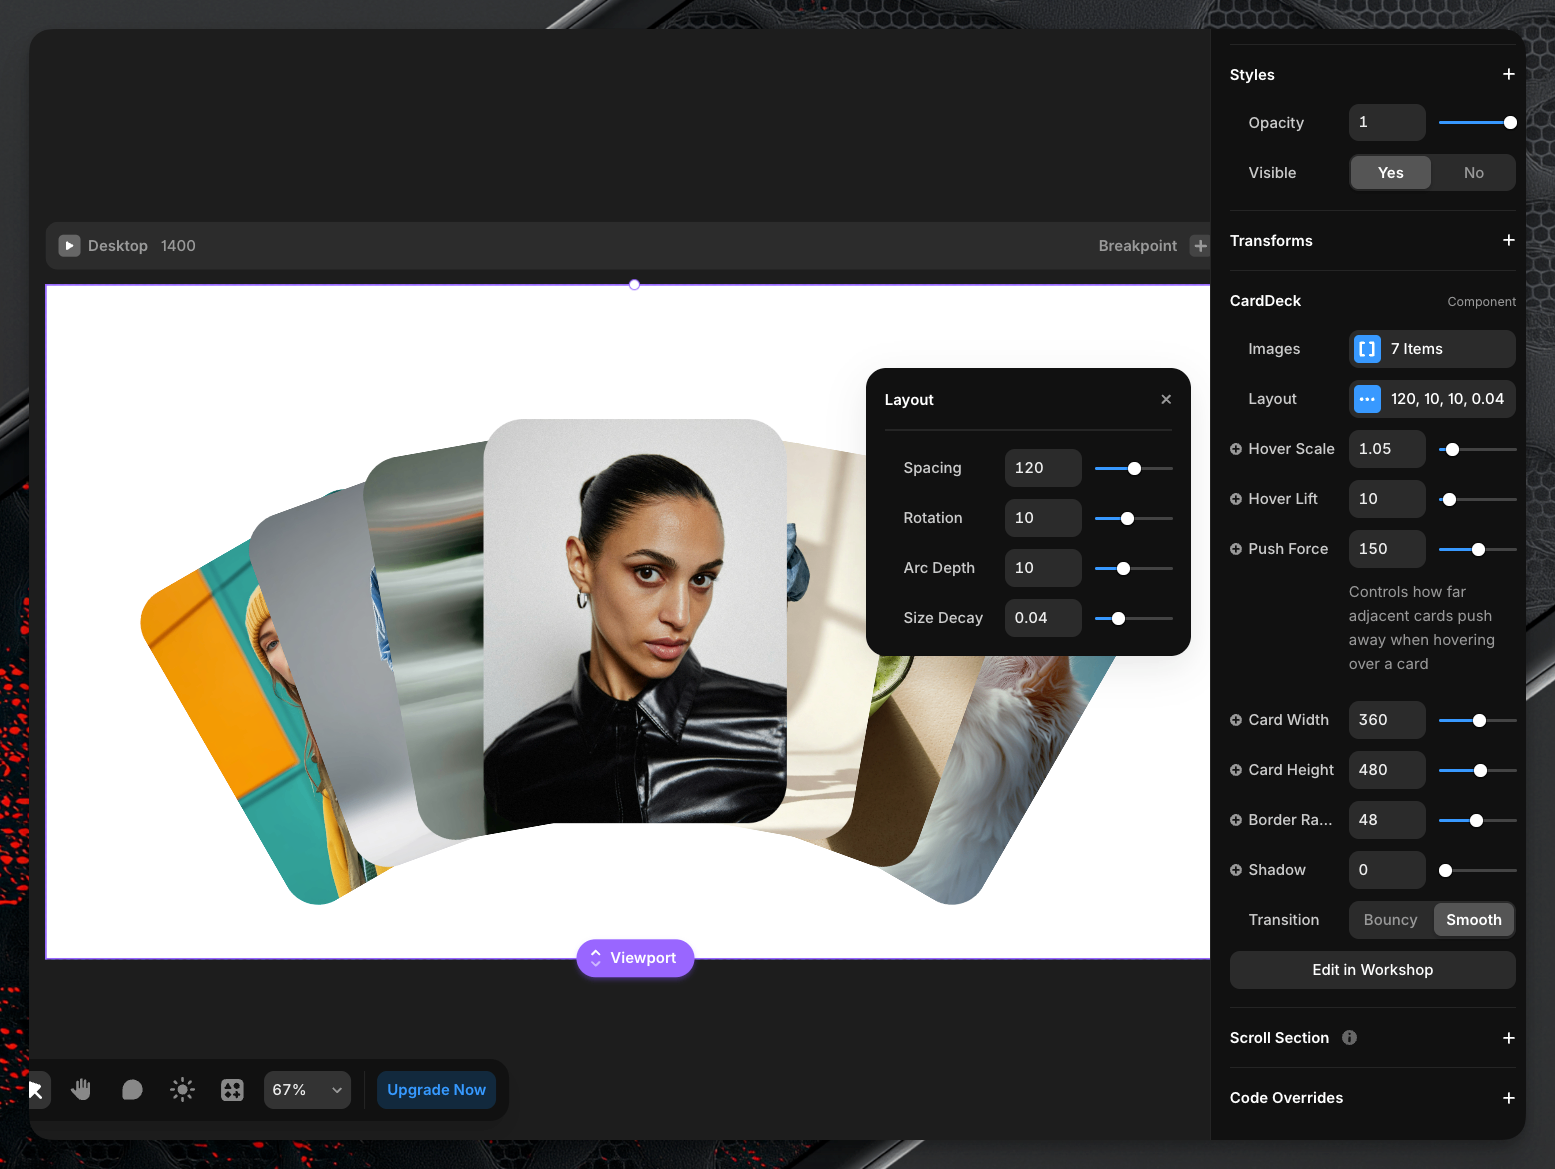This screenshot has width=1555, height=1169.
Task: Open the components grid icon
Action: (232, 1090)
